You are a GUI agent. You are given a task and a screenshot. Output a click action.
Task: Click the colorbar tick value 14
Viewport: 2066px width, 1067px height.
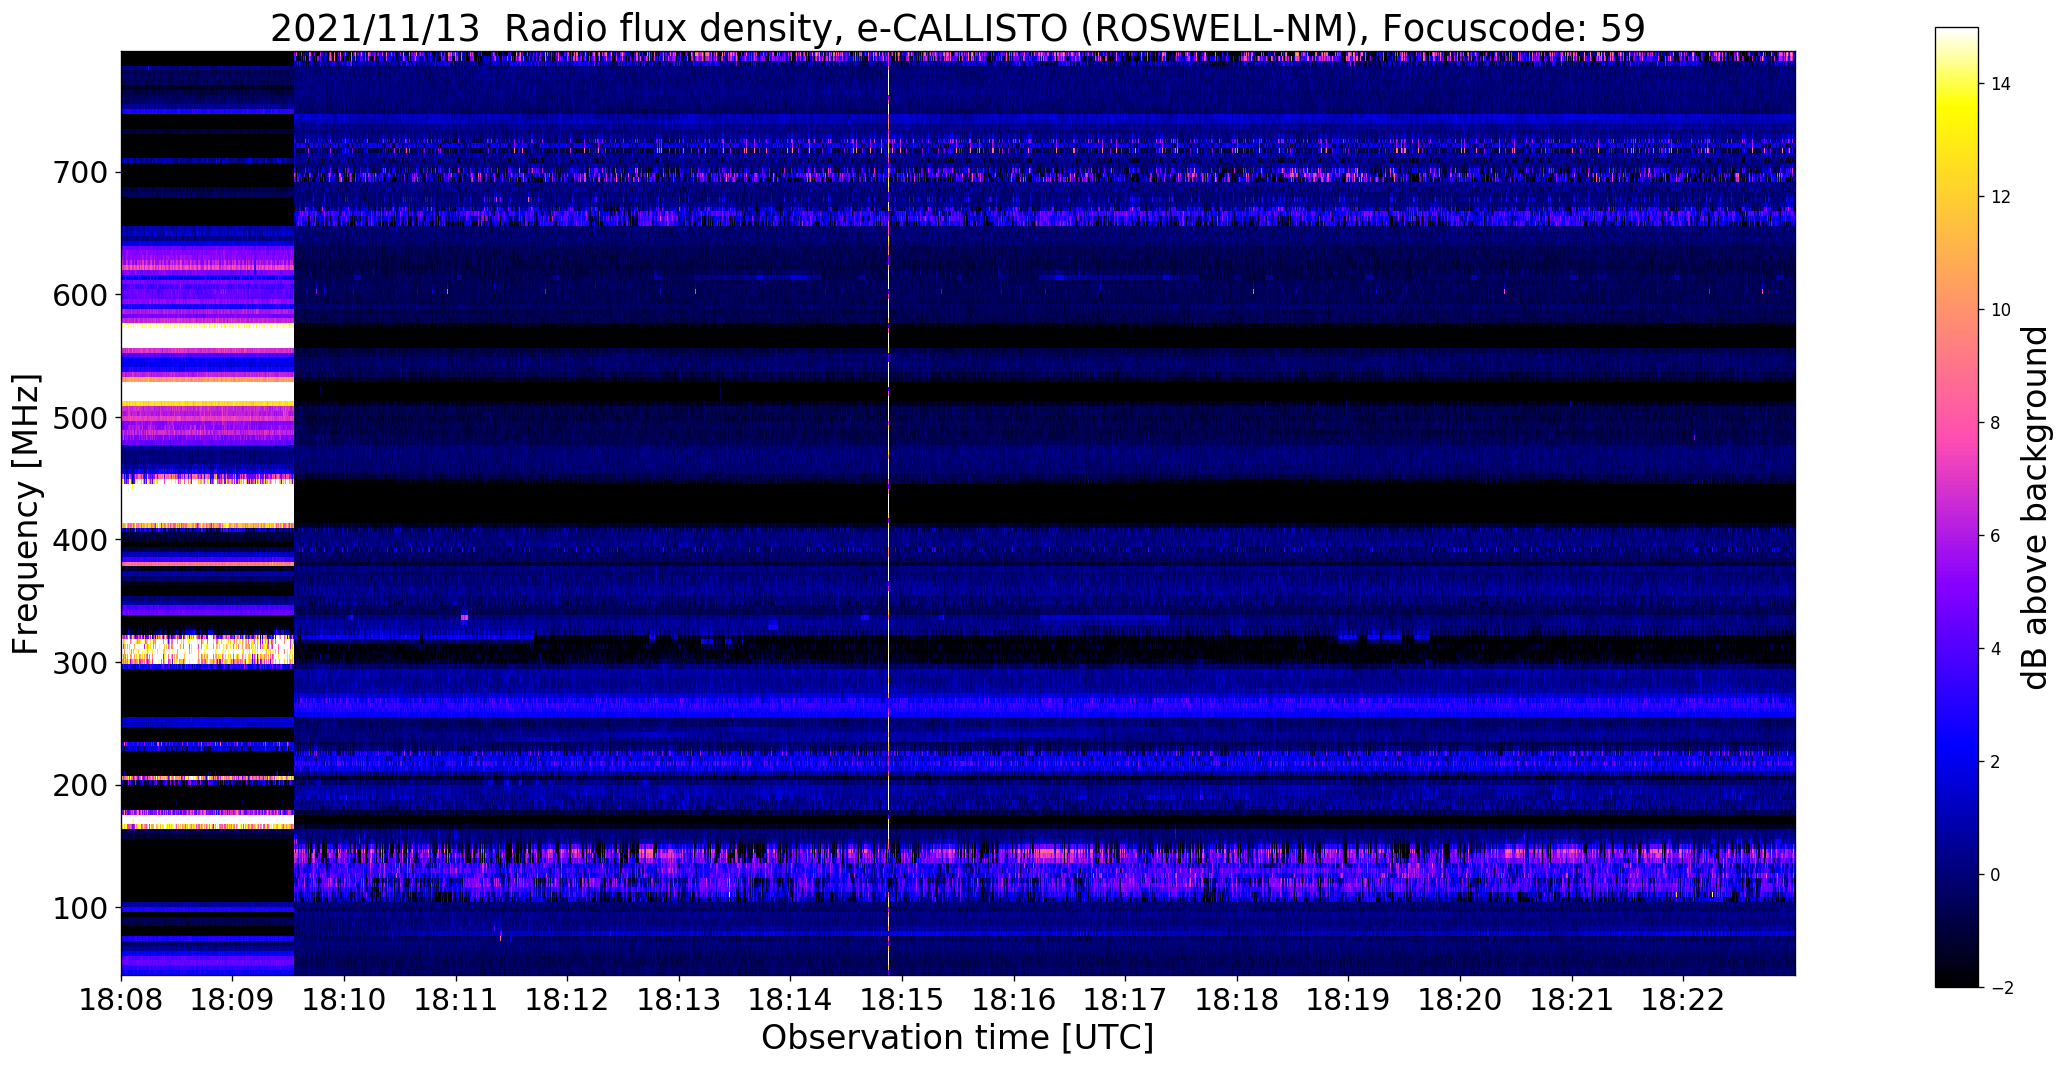click(2001, 84)
